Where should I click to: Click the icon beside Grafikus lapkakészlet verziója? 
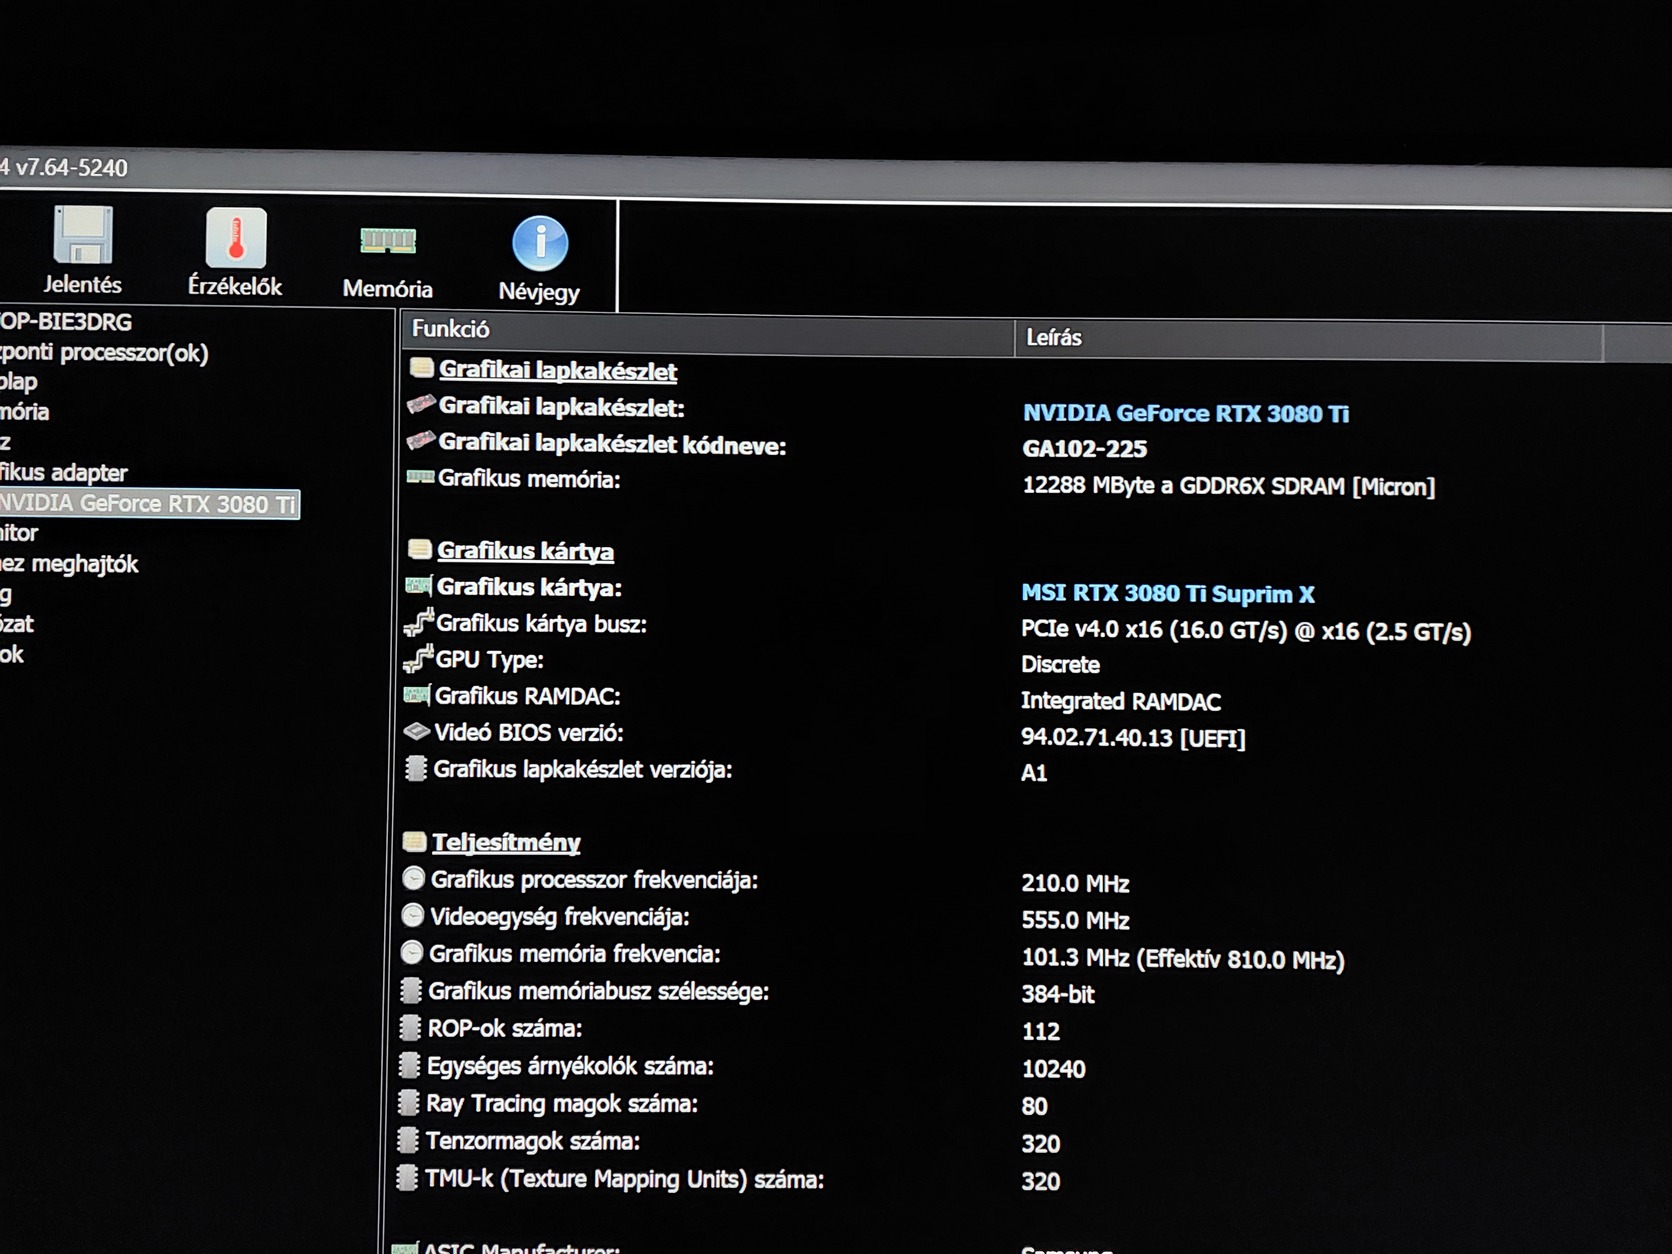tap(415, 768)
